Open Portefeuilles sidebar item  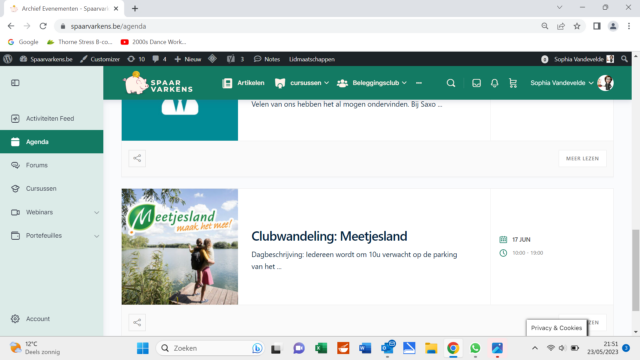click(x=44, y=236)
